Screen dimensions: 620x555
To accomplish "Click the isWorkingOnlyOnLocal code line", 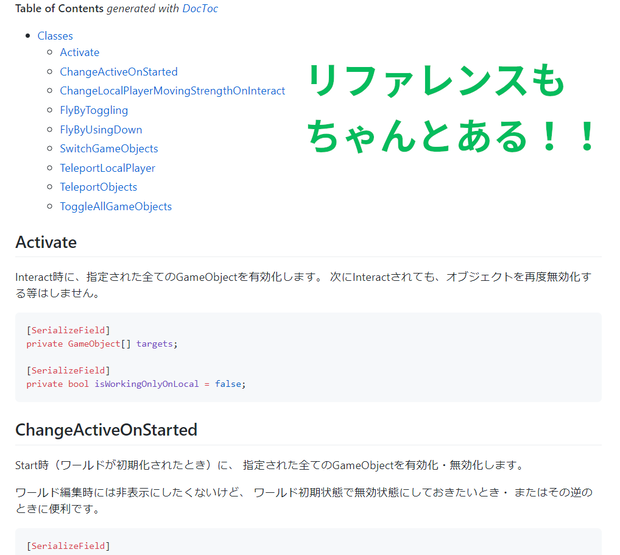I will pos(136,384).
